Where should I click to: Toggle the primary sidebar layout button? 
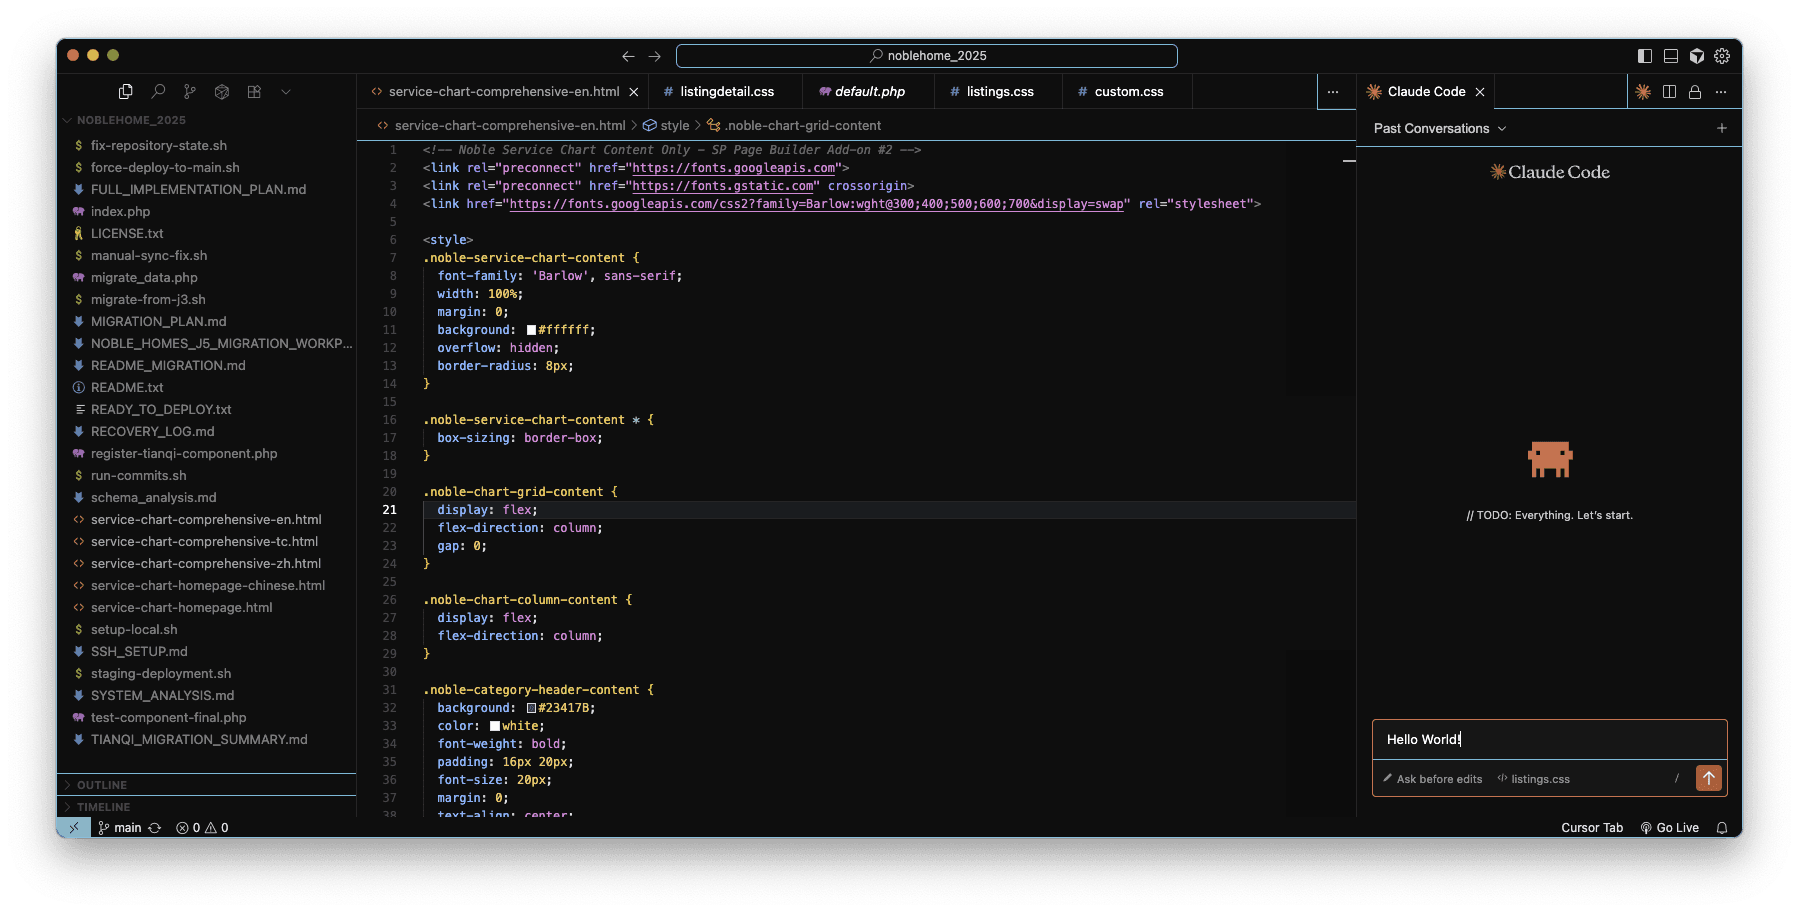click(1644, 56)
